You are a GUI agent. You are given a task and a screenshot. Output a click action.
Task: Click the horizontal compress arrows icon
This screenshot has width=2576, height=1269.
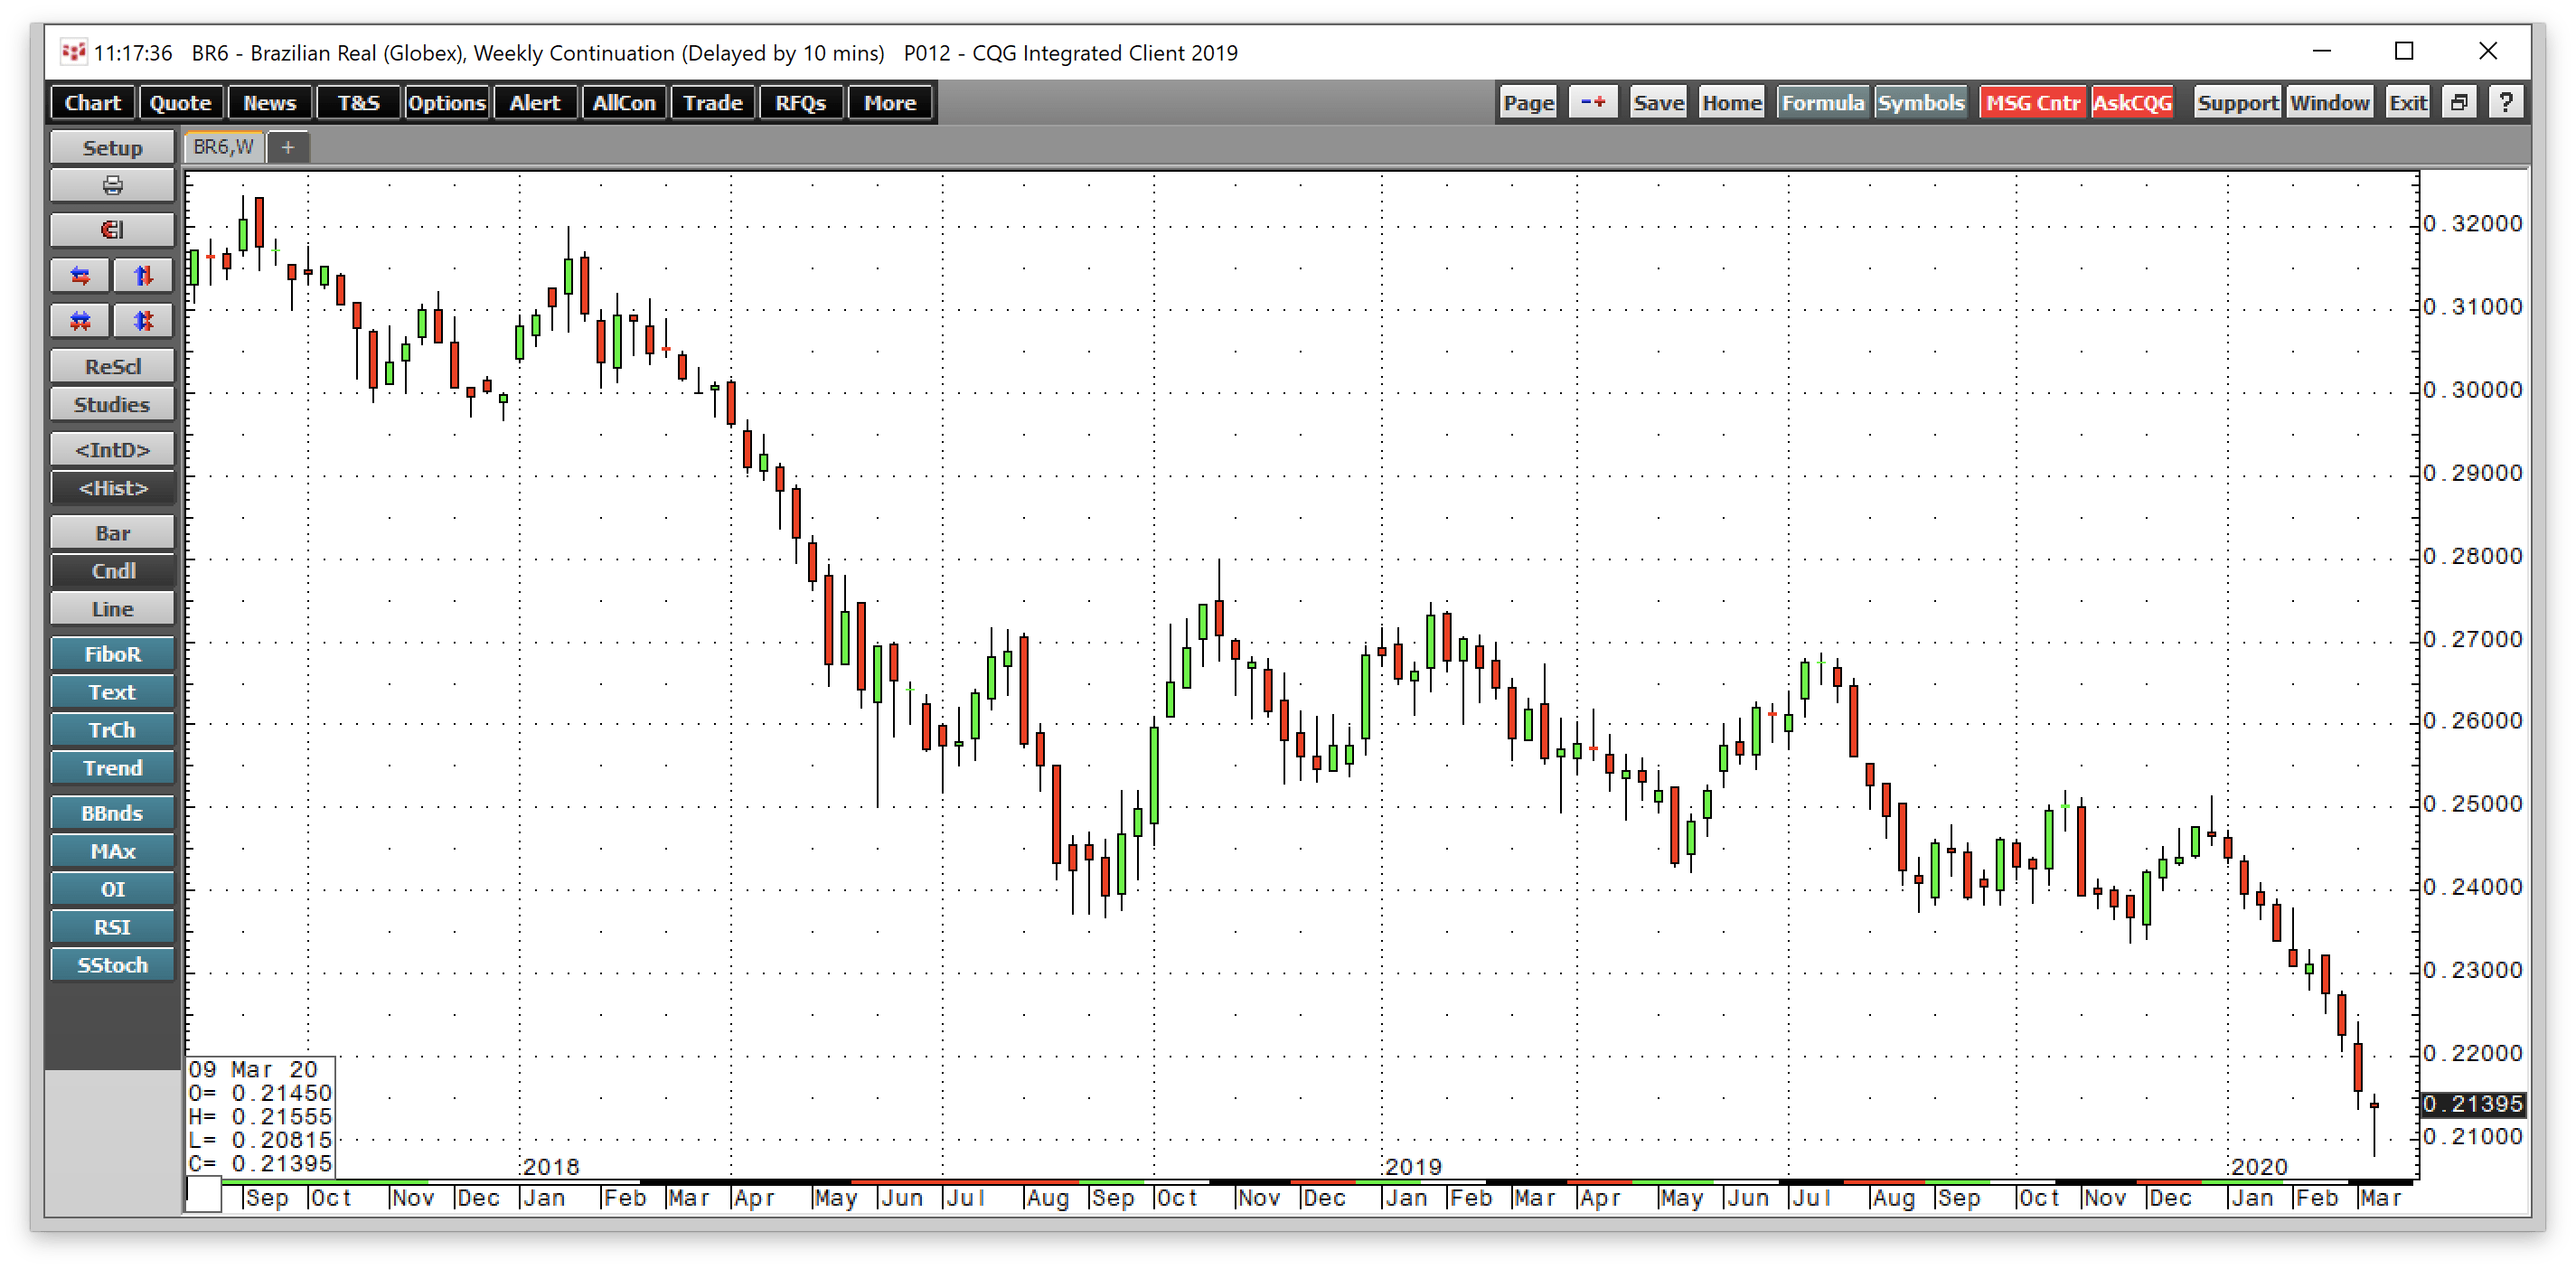[x=80, y=321]
